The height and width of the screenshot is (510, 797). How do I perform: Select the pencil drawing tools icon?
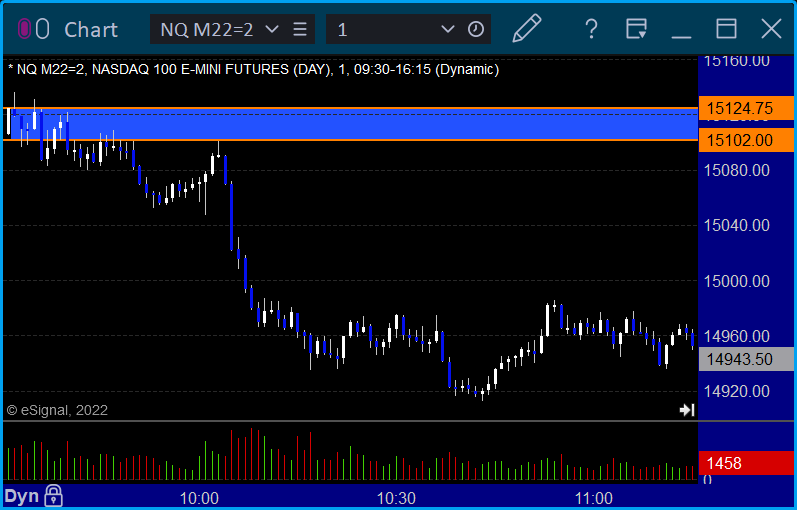[527, 29]
